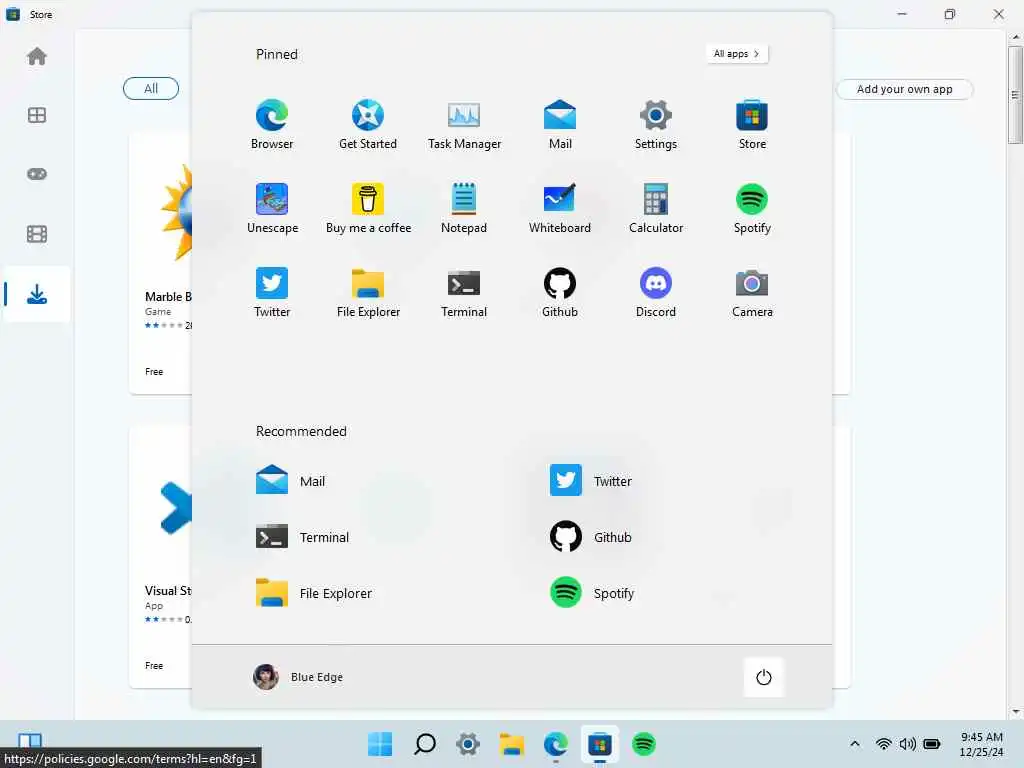The width and height of the screenshot is (1024, 768).
Task: Launch pinned Terminal icon
Action: point(464,292)
